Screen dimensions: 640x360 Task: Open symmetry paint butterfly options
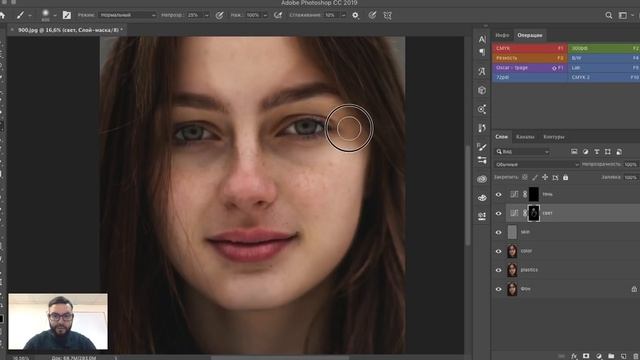[387, 15]
